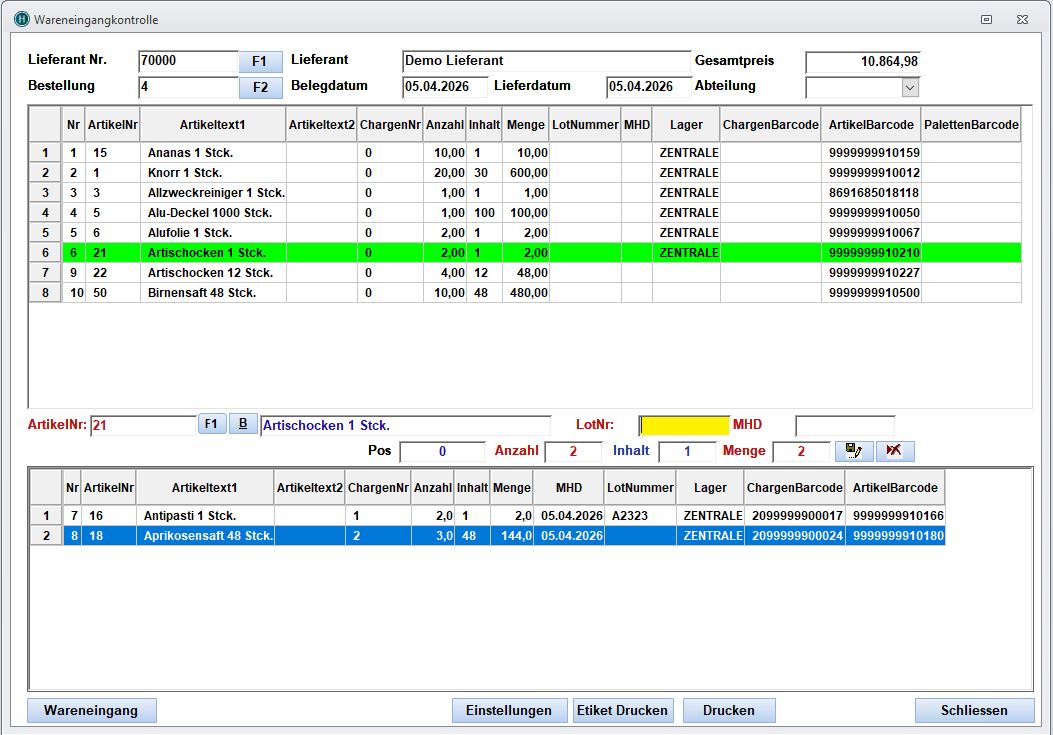Click the delete entry icon with red X
The width and height of the screenshot is (1053, 735).
(894, 451)
